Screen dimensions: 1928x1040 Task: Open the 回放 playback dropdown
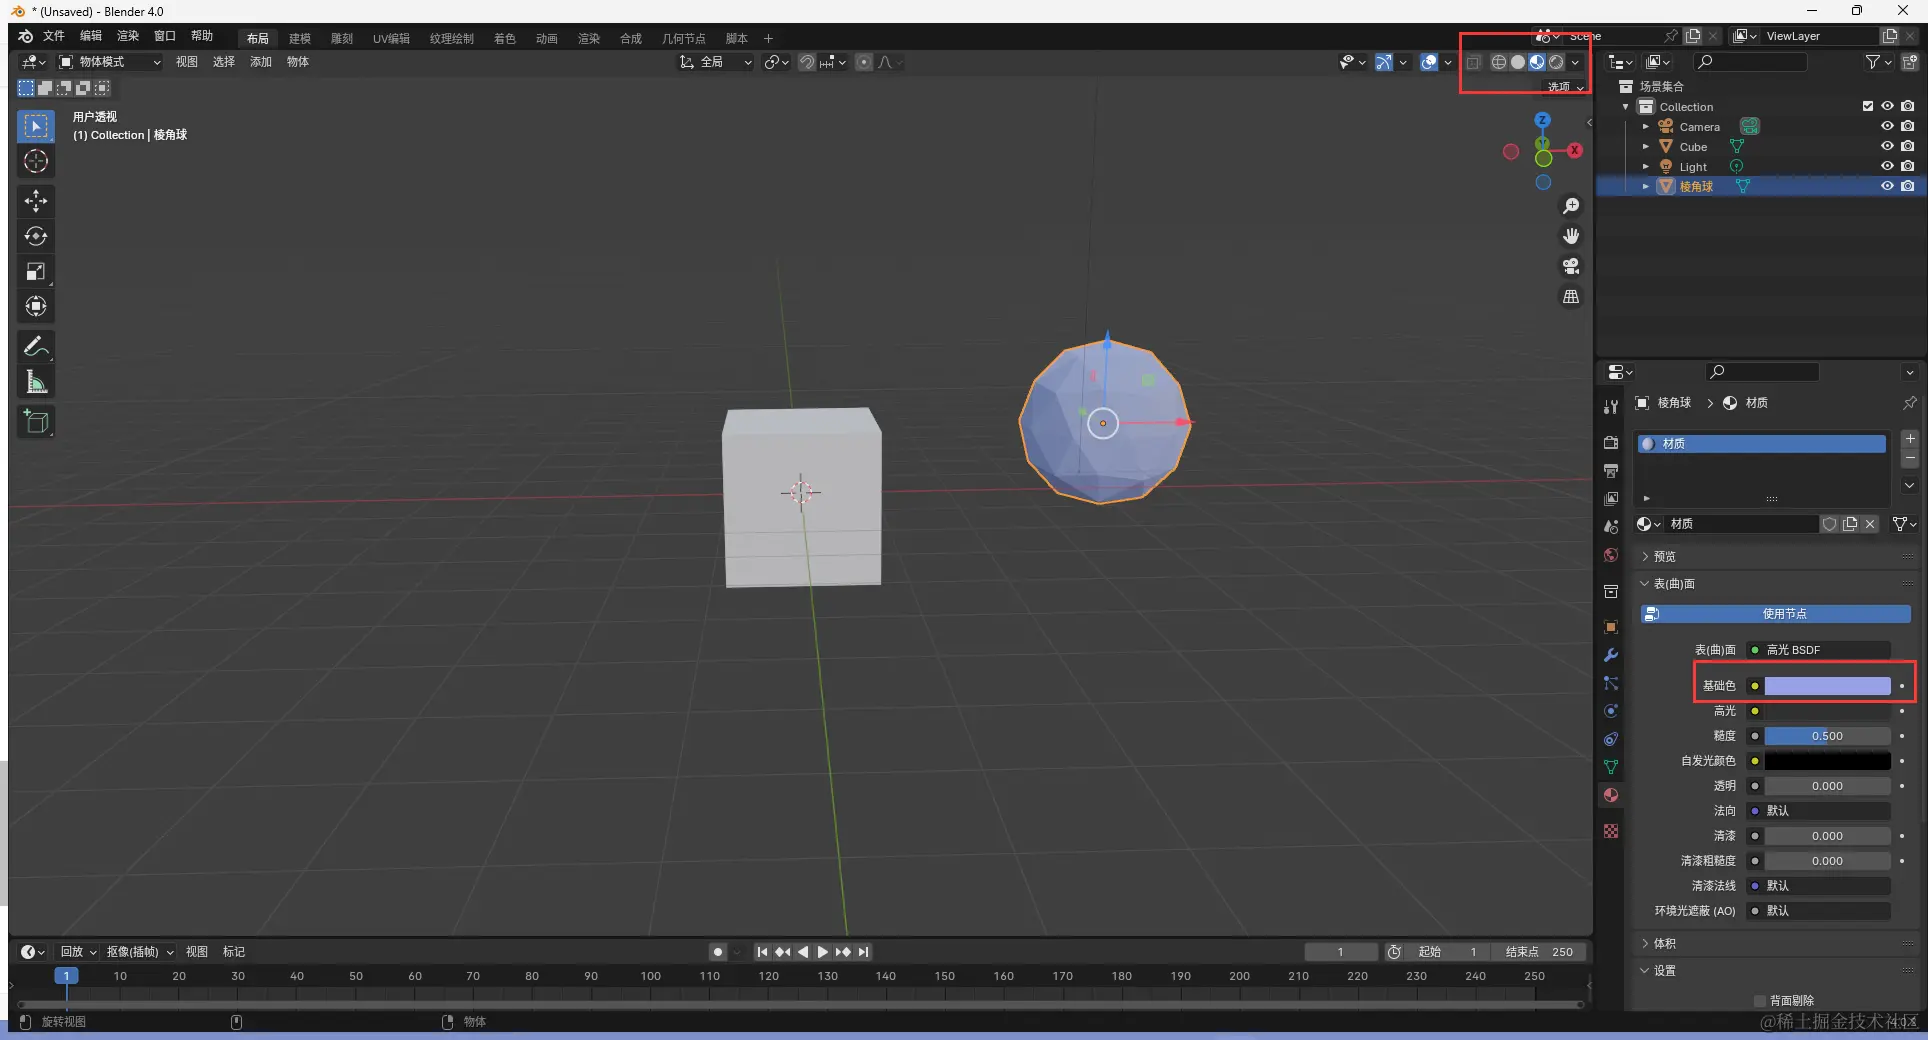pyautogui.click(x=78, y=952)
